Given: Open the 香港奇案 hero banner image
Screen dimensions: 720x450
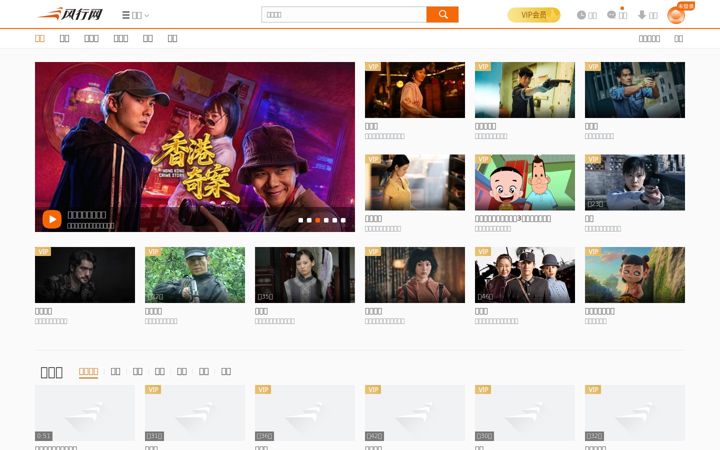Looking at the screenshot, I should pos(195,147).
